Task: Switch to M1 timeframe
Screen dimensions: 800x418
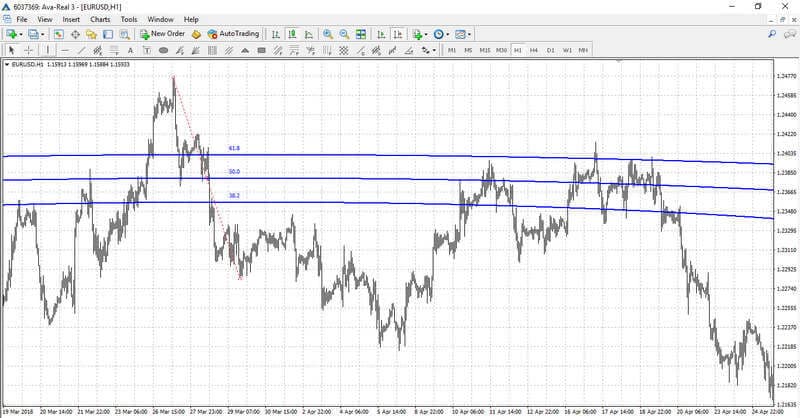Action: (x=452, y=50)
